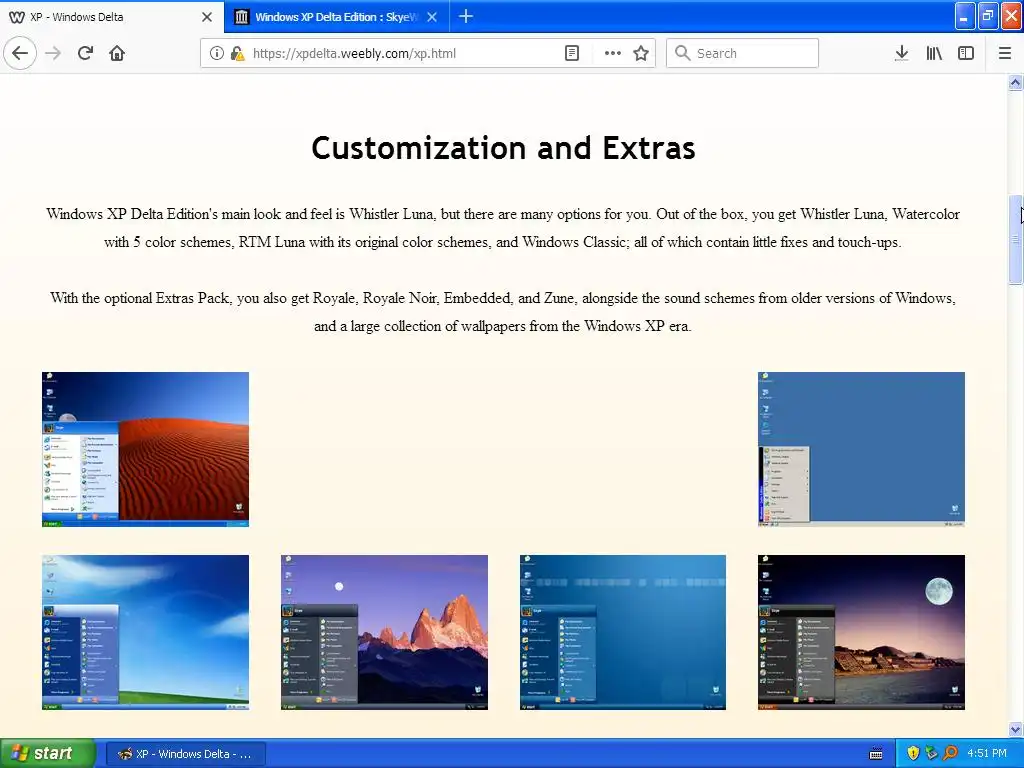This screenshot has height=768, width=1024.
Task: Click the network tray icon beside the shield
Action: pyautogui.click(x=931, y=754)
